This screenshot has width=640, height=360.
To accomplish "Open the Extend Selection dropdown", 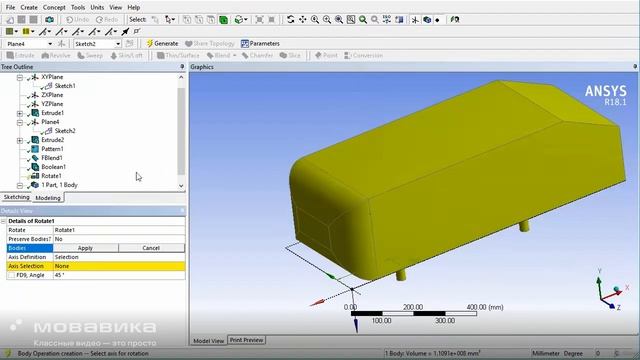I will (x=241, y=20).
